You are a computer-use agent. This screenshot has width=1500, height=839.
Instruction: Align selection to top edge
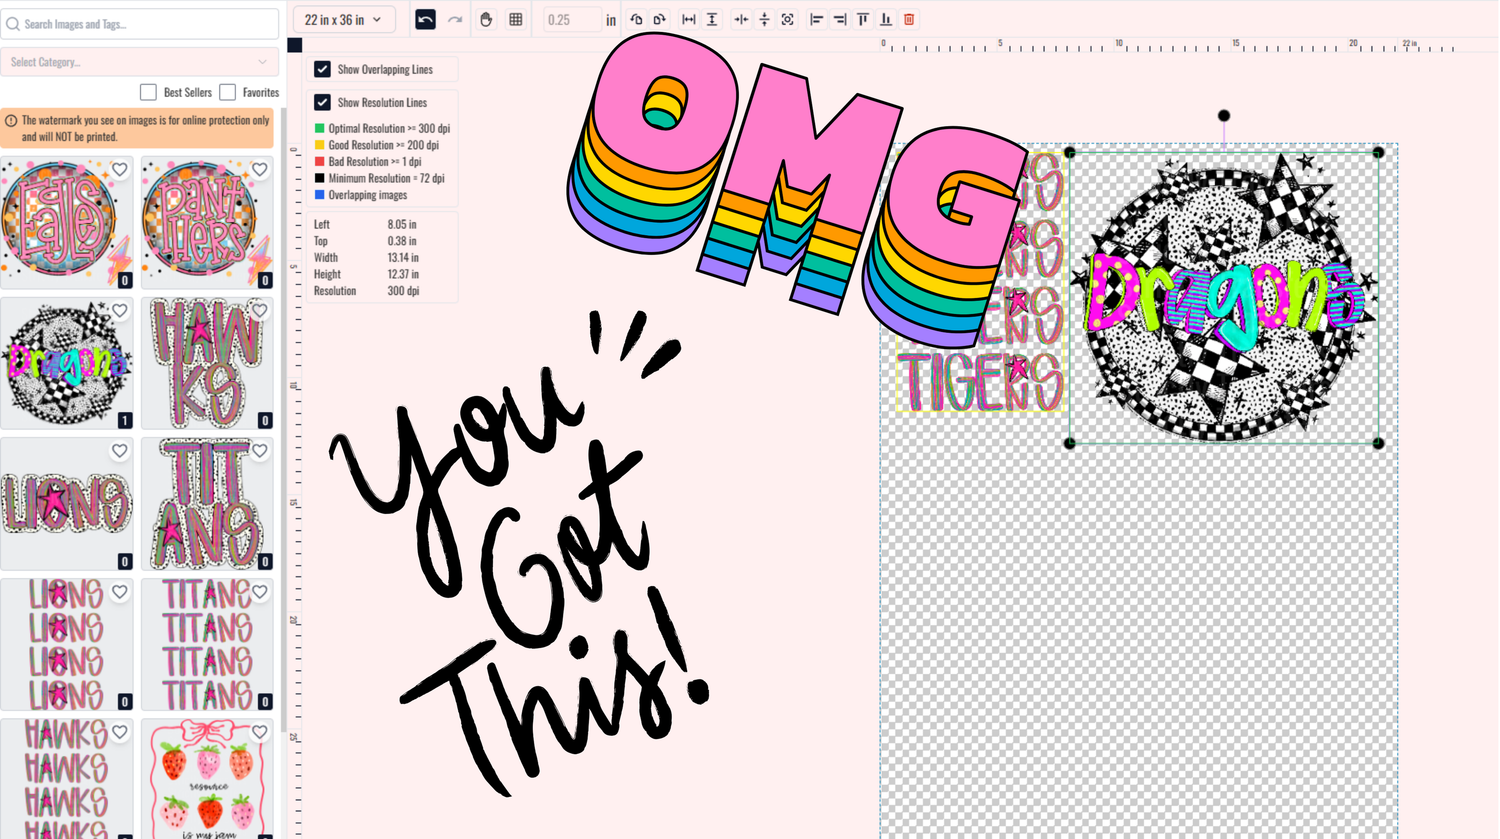(863, 20)
